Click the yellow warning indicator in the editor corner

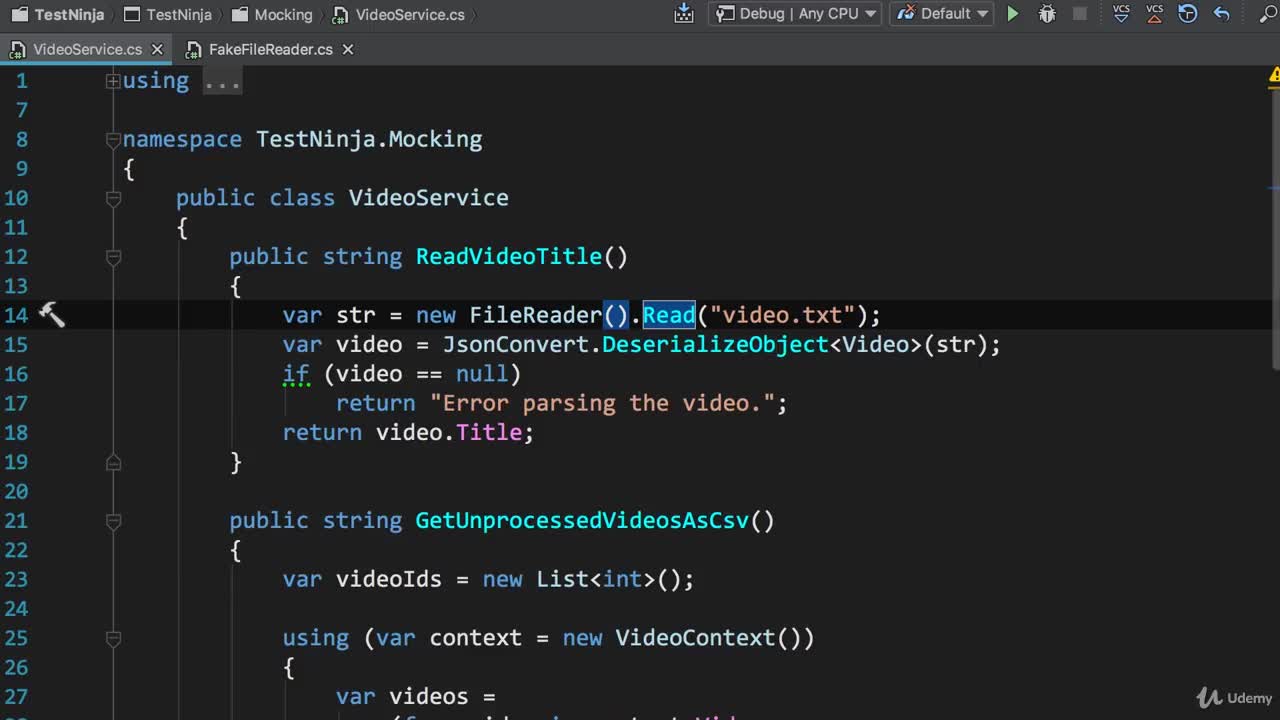[x=1274, y=75]
